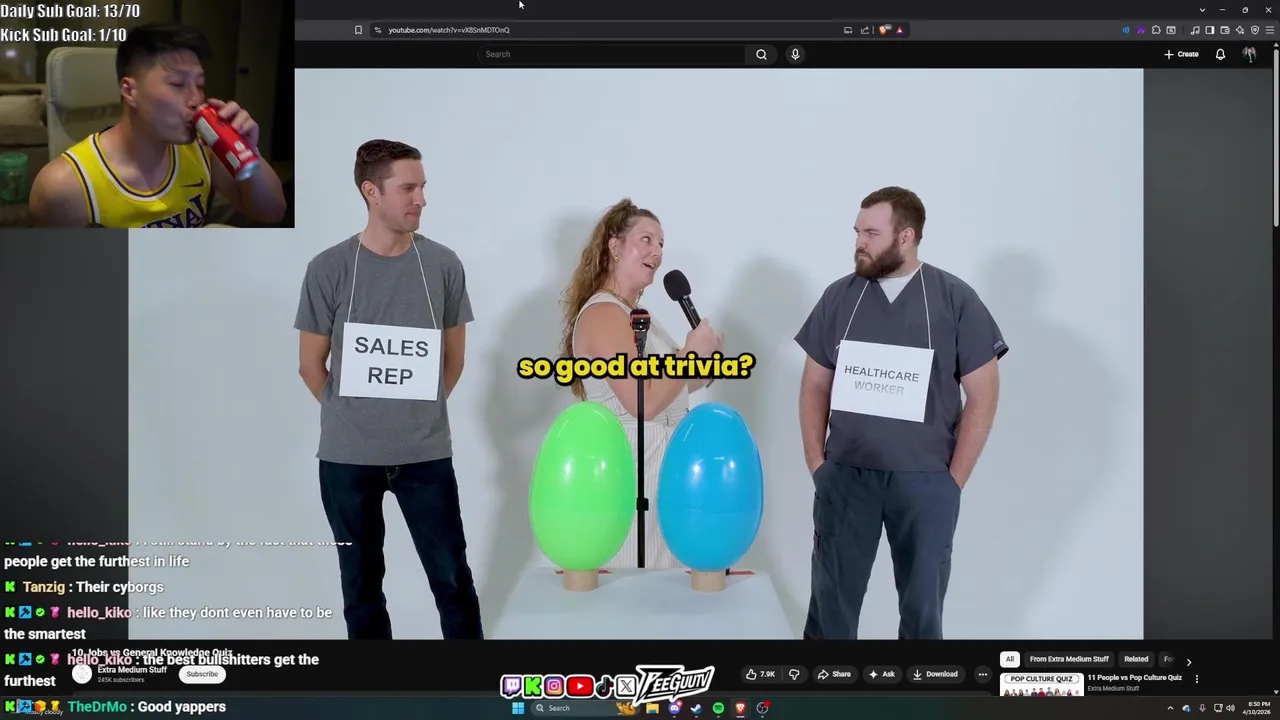Click the Kick Sub Goal 1/10 text
The image size is (1280, 720).
(x=63, y=35)
